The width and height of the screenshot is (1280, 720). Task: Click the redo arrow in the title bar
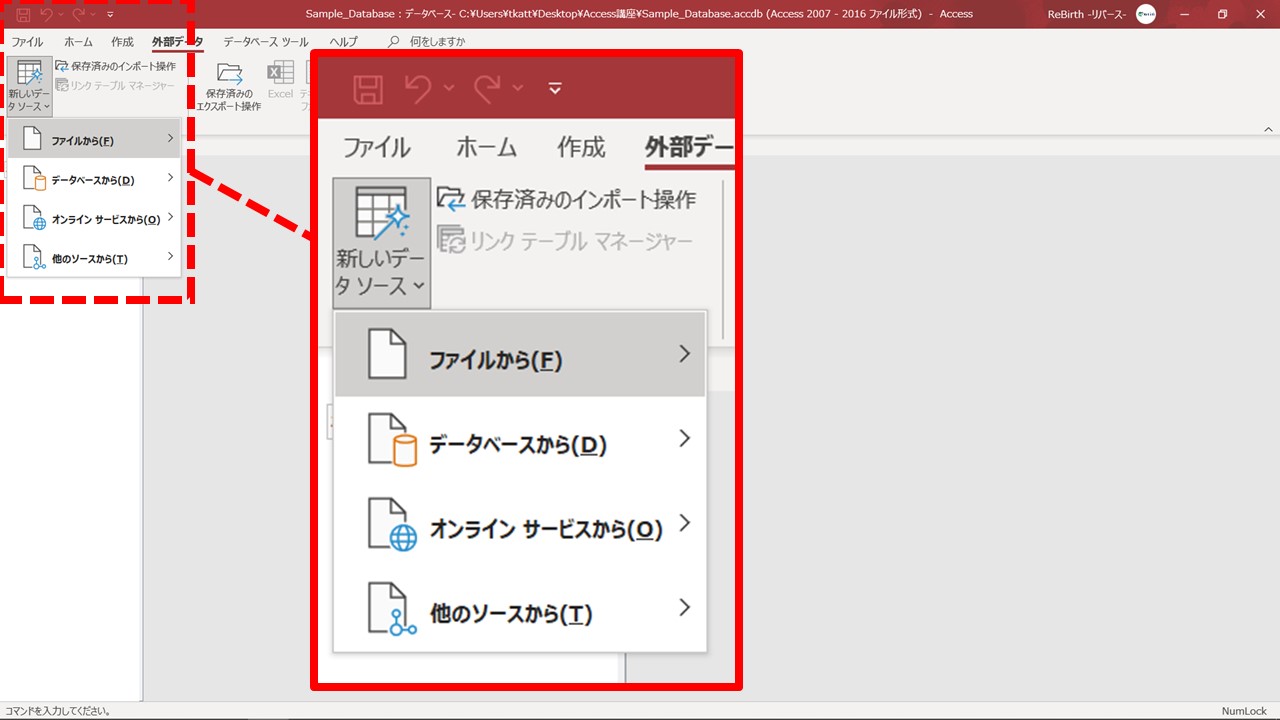click(78, 14)
